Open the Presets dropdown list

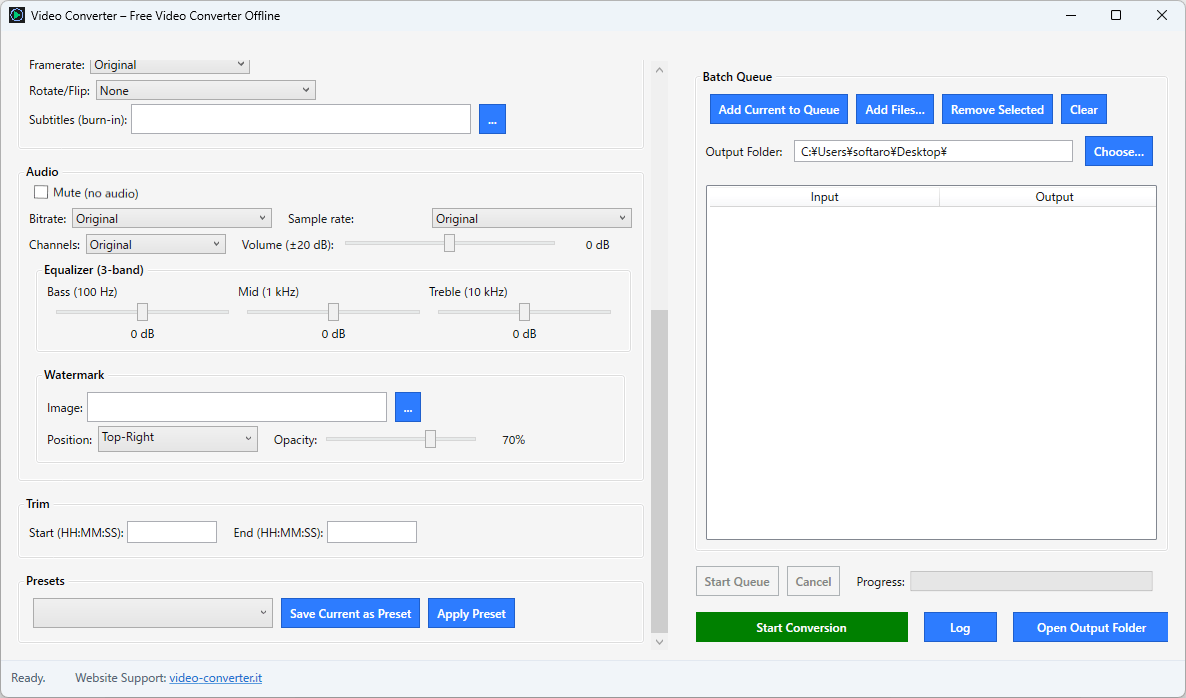click(x=153, y=613)
